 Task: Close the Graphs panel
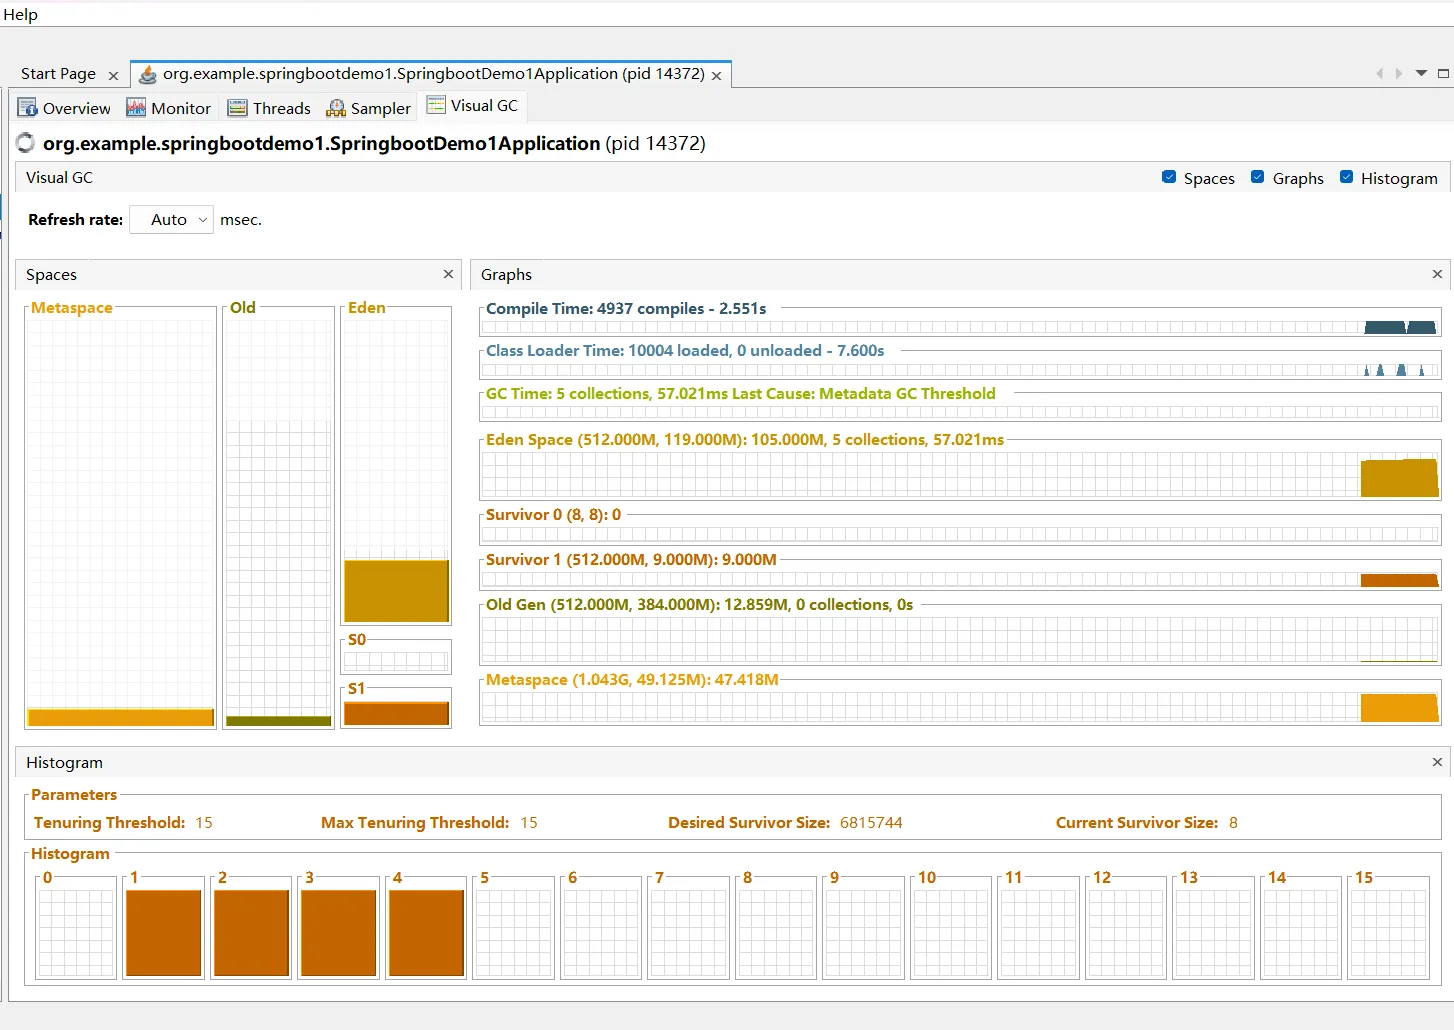1437,274
